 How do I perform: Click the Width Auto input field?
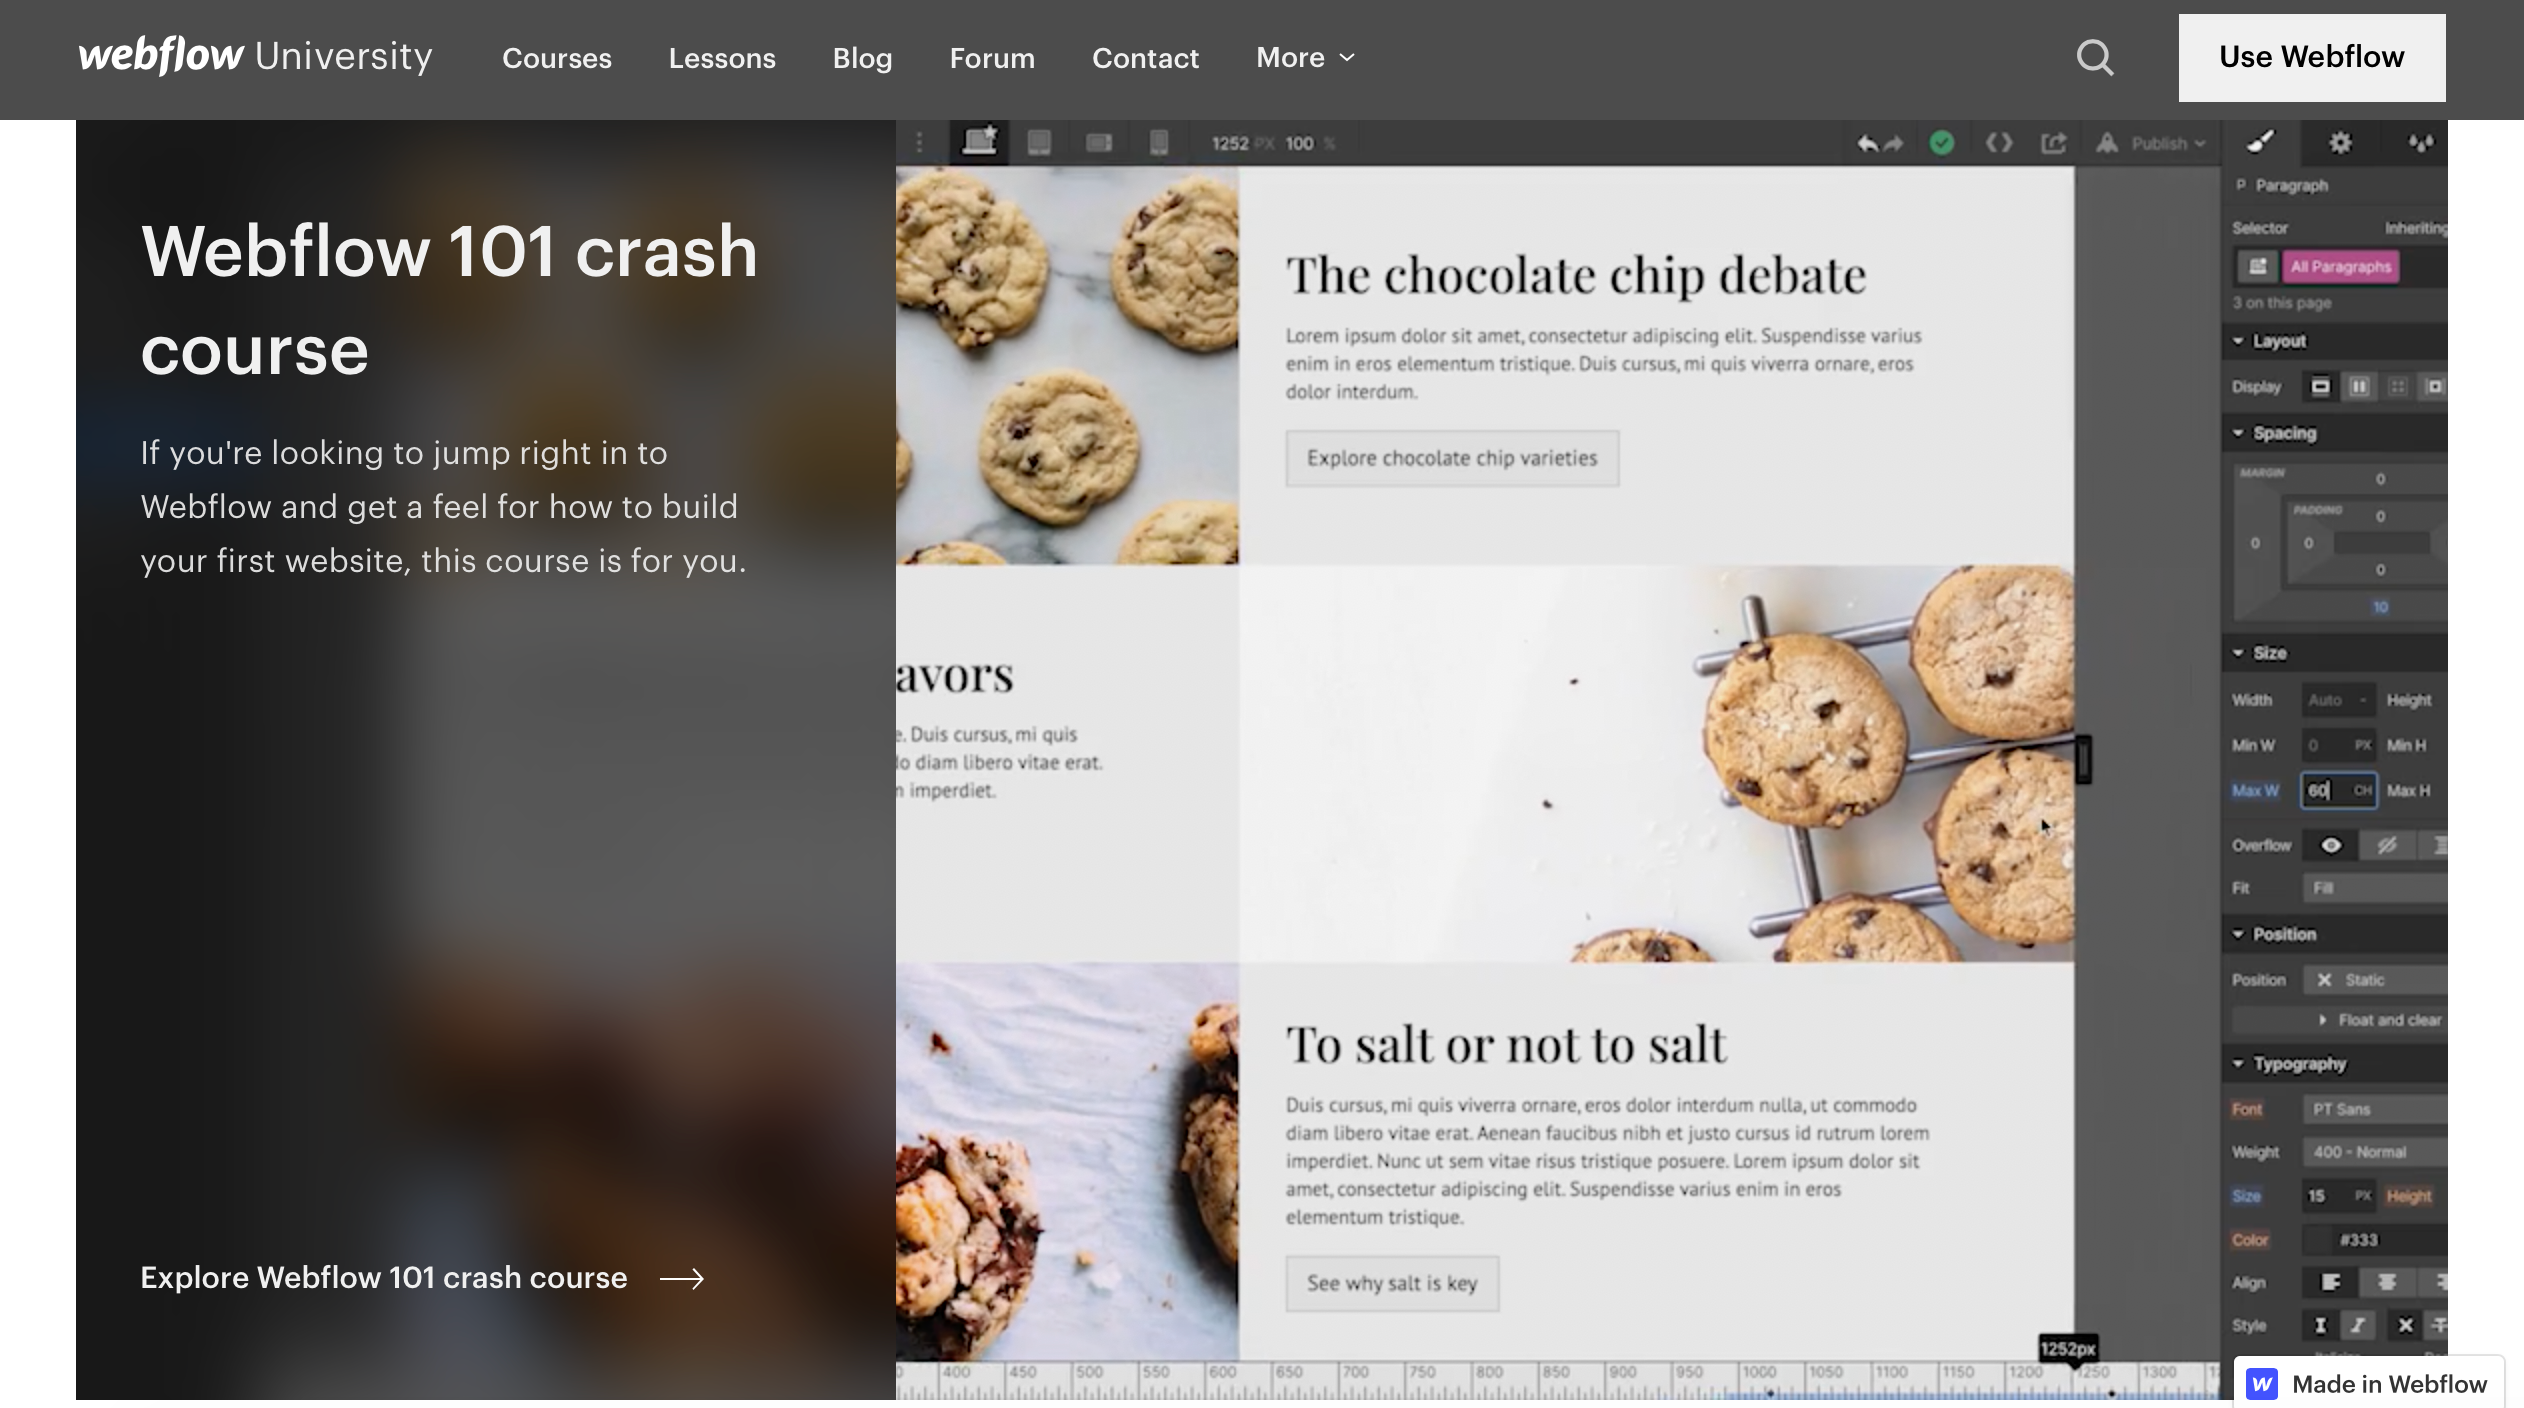click(x=2339, y=700)
